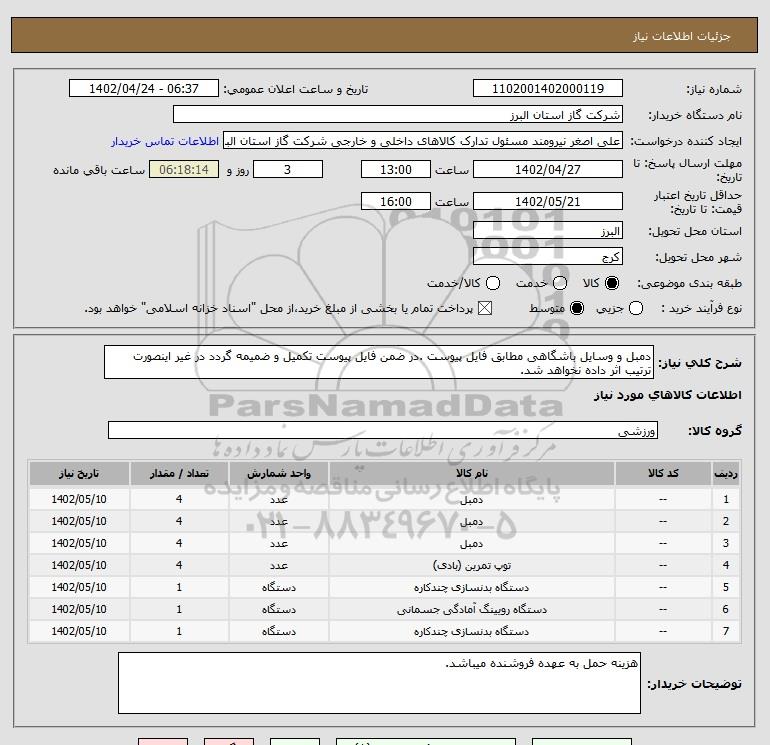
Task: Click the response deadline date 1402/04/27
Action: [x=548, y=169]
